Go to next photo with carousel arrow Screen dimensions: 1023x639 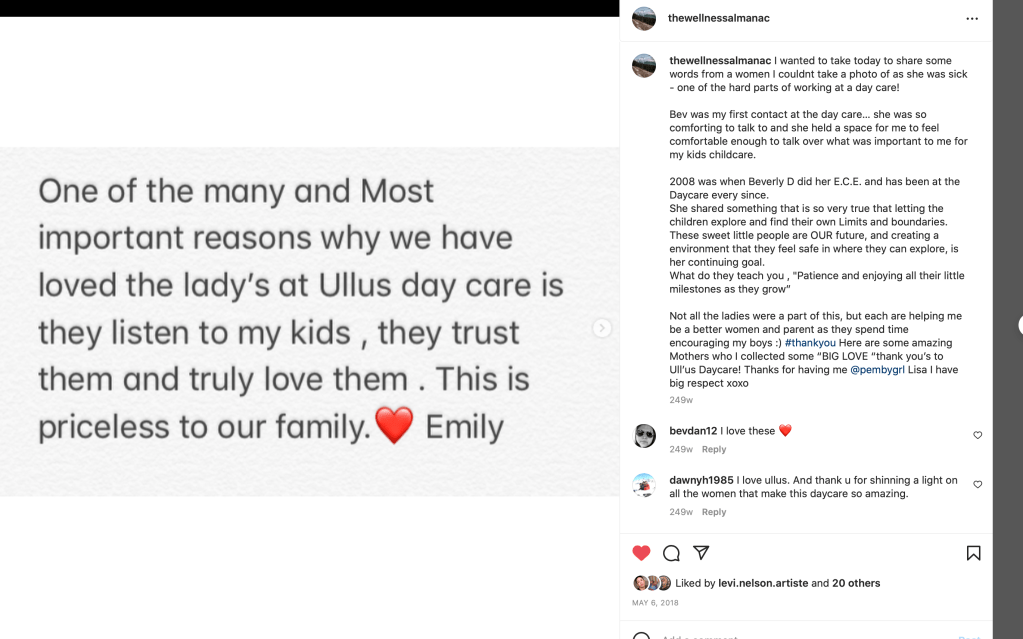coord(601,328)
